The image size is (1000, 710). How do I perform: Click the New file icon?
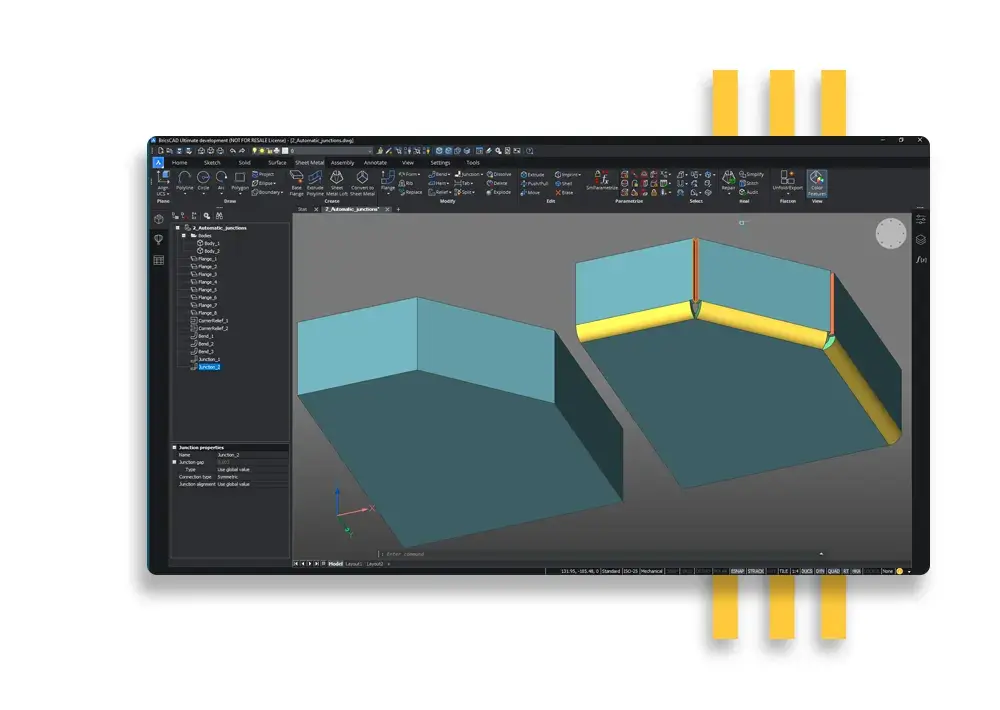coord(161,151)
